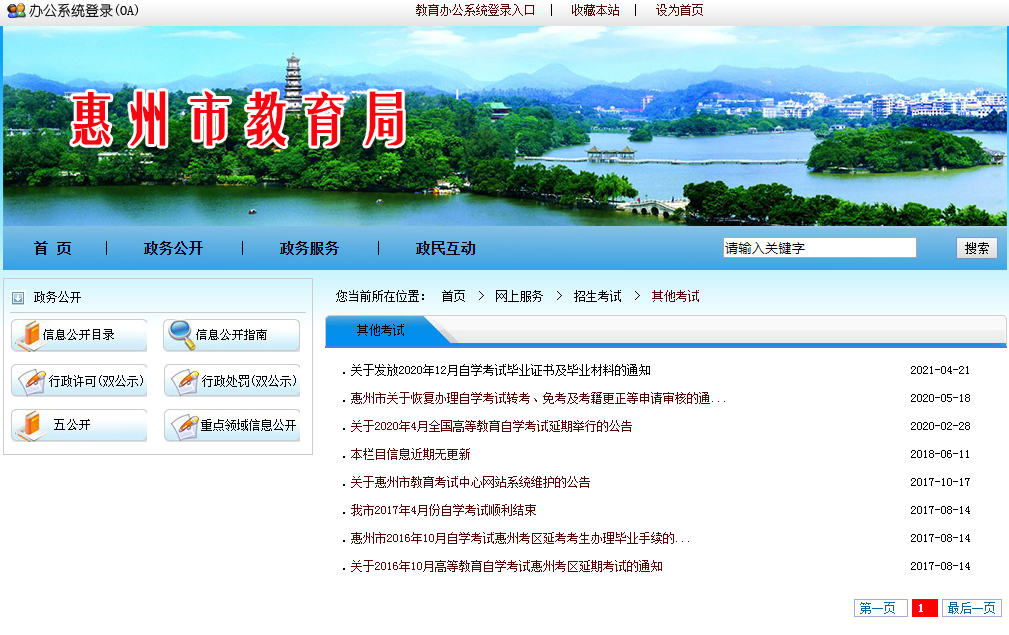Collapse the 政务公开 panel arrow icon
This screenshot has height=635, width=1009.
[x=18, y=298]
